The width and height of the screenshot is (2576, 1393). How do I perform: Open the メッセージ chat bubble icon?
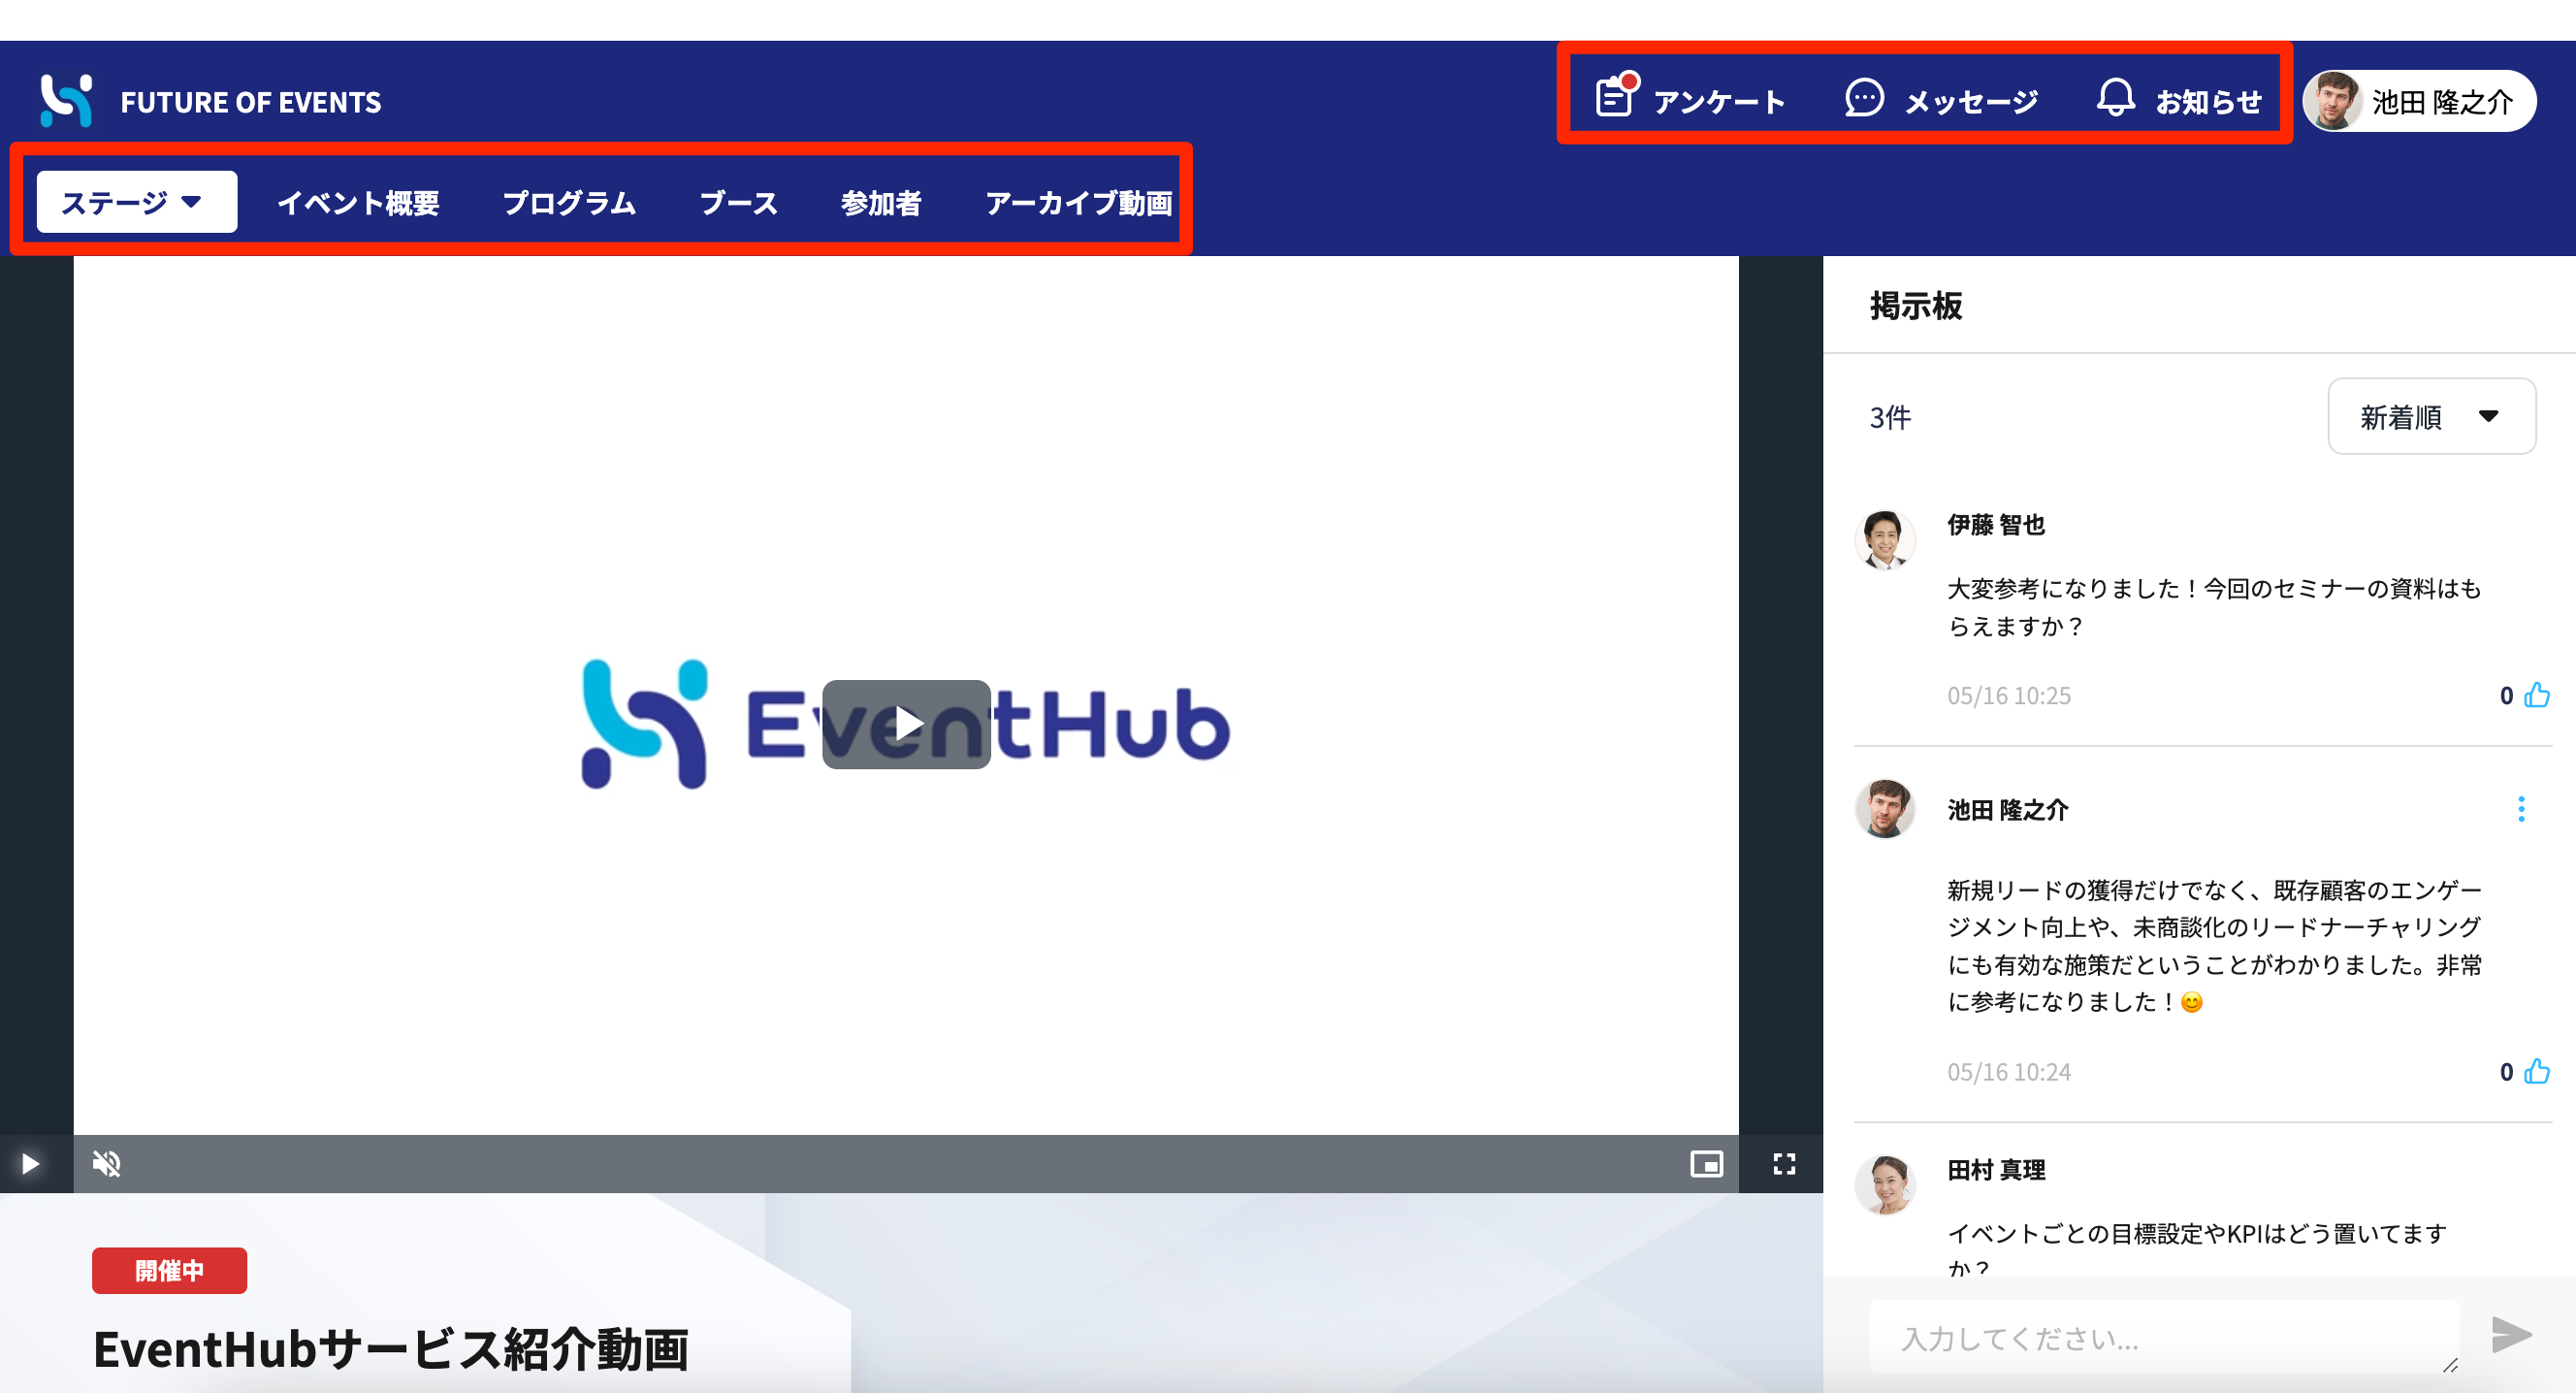coord(1864,99)
